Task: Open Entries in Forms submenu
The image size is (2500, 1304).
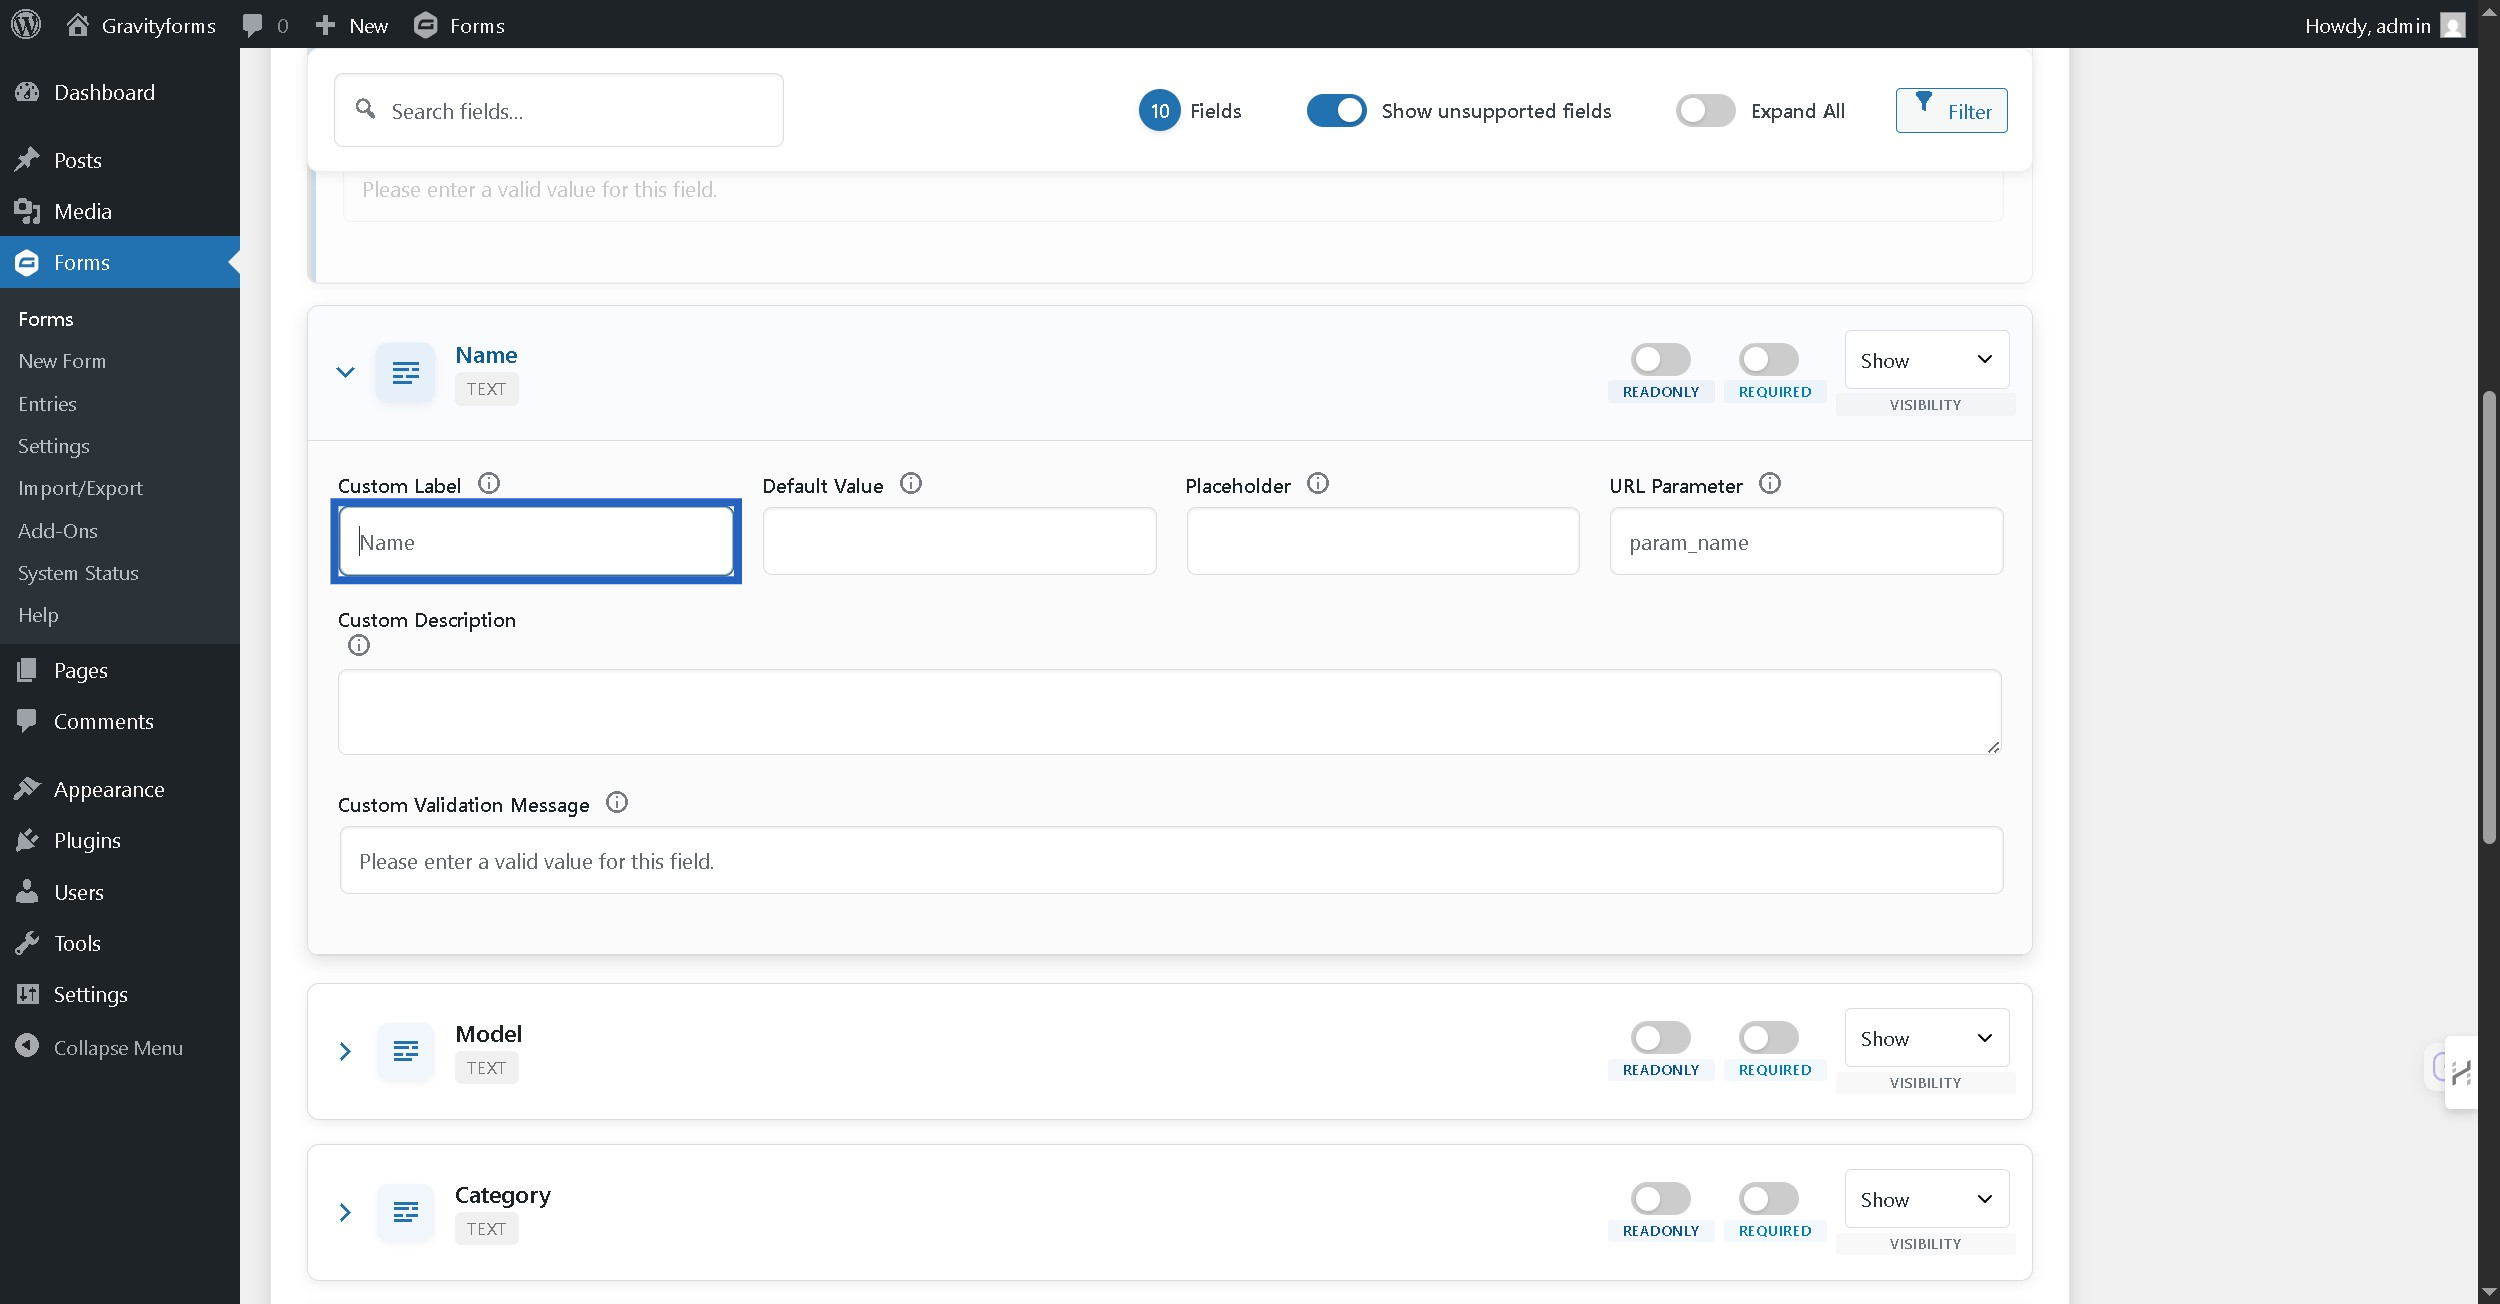Action: 47,404
